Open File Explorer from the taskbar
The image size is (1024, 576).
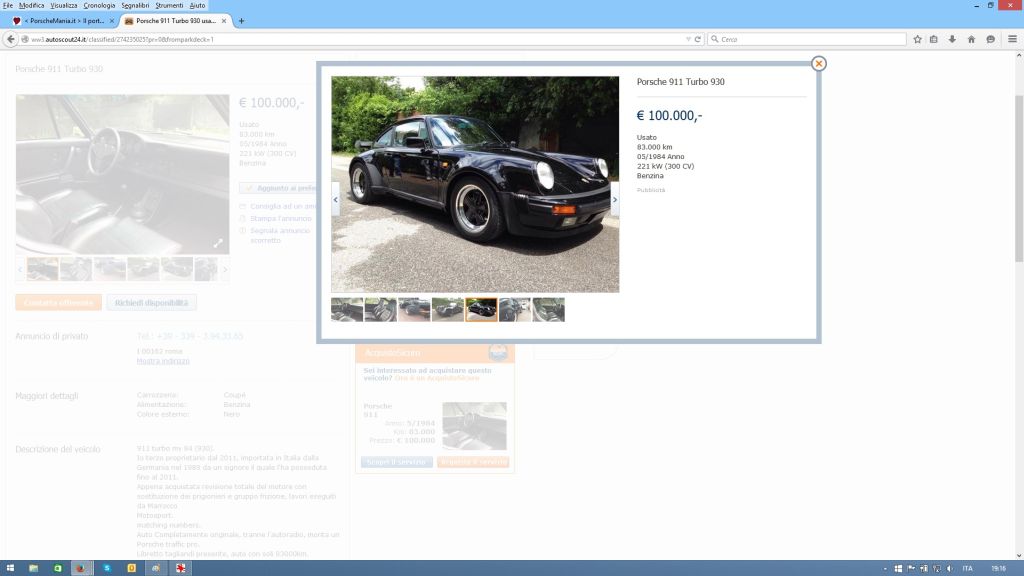(33, 568)
